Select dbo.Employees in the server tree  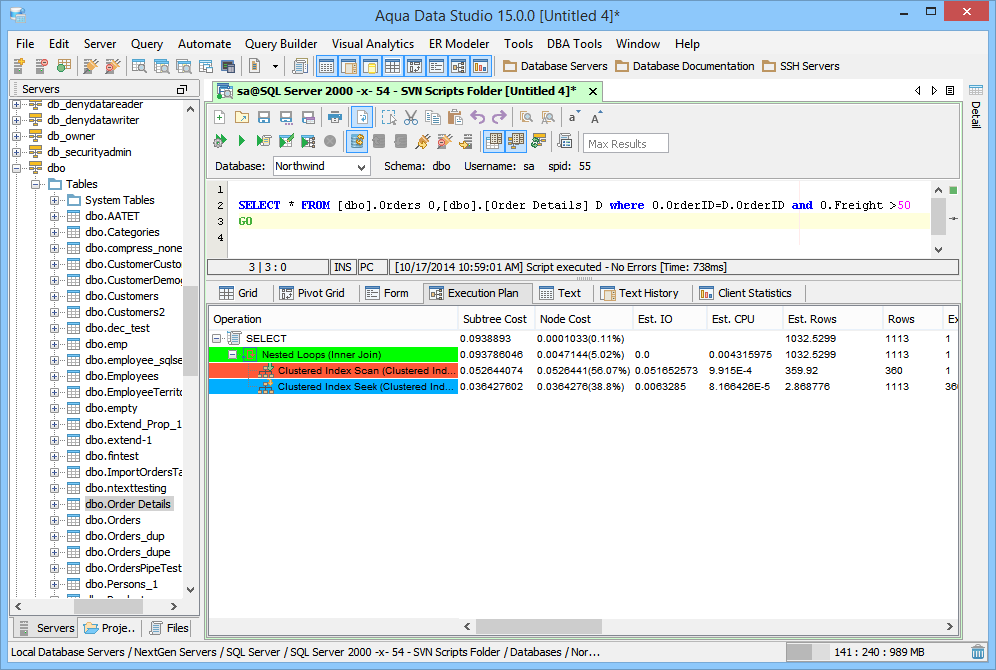point(122,377)
